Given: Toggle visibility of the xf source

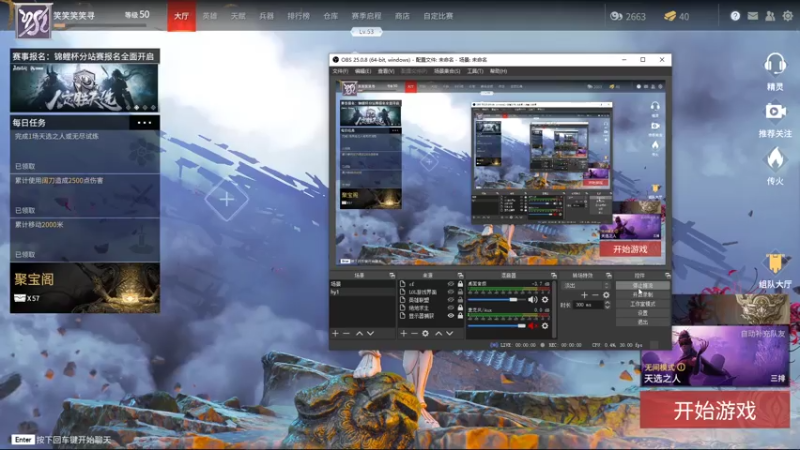Looking at the screenshot, I should coord(451,284).
